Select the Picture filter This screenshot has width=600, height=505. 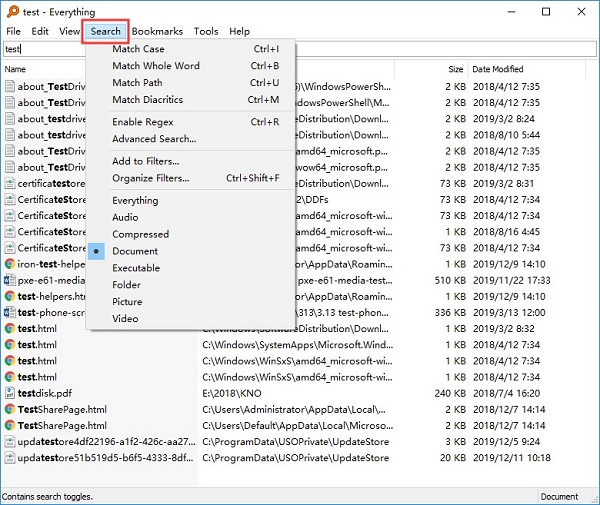point(191,302)
